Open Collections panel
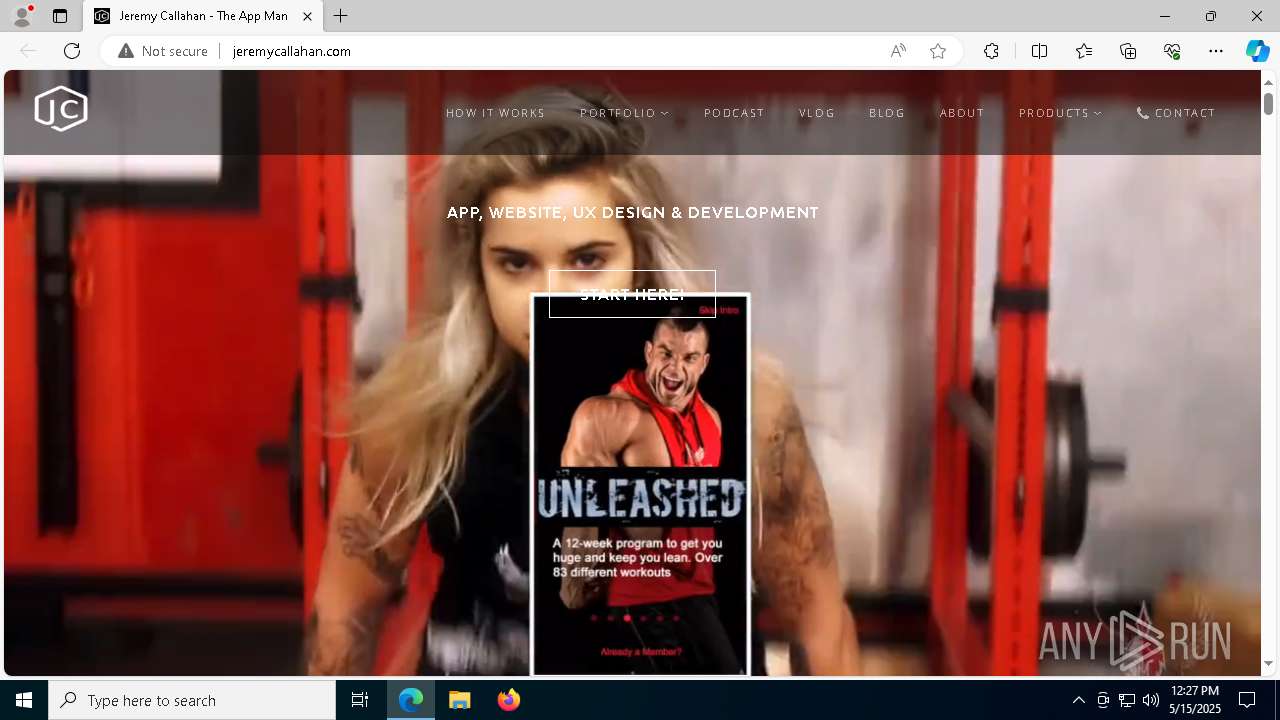 coord(1128,51)
